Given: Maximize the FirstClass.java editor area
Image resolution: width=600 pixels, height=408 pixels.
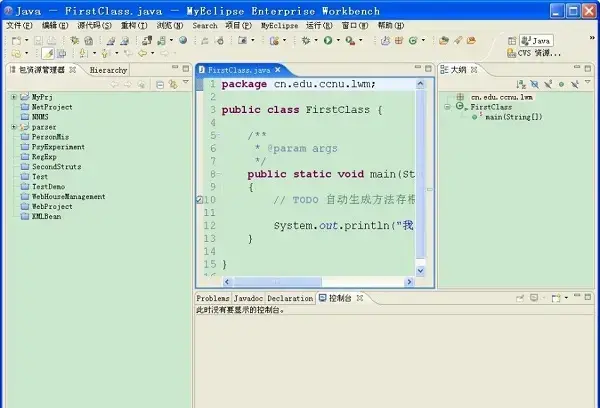Looking at the screenshot, I should [428, 68].
